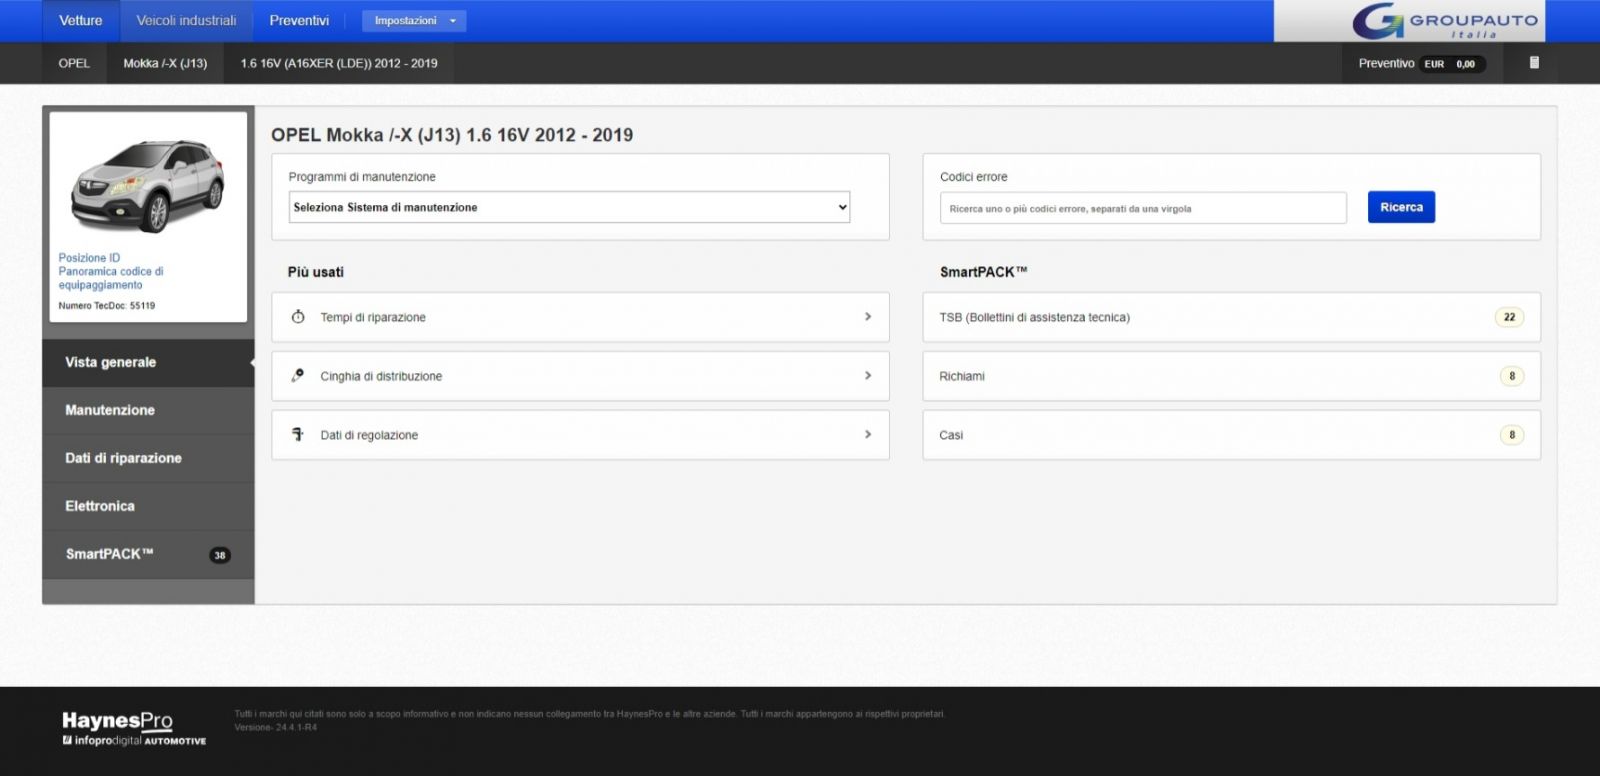
Task: Open the calculator icon next to Preventivo
Action: coord(1534,63)
